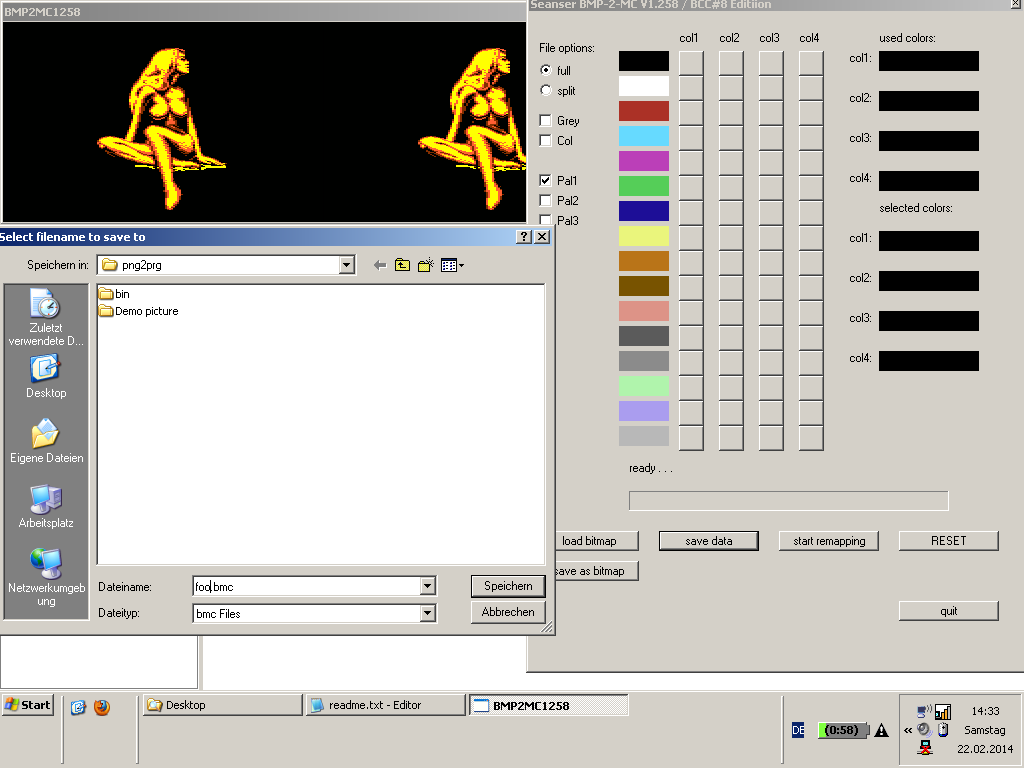The width and height of the screenshot is (1024, 768).
Task: Select the split file option
Action: 546,91
